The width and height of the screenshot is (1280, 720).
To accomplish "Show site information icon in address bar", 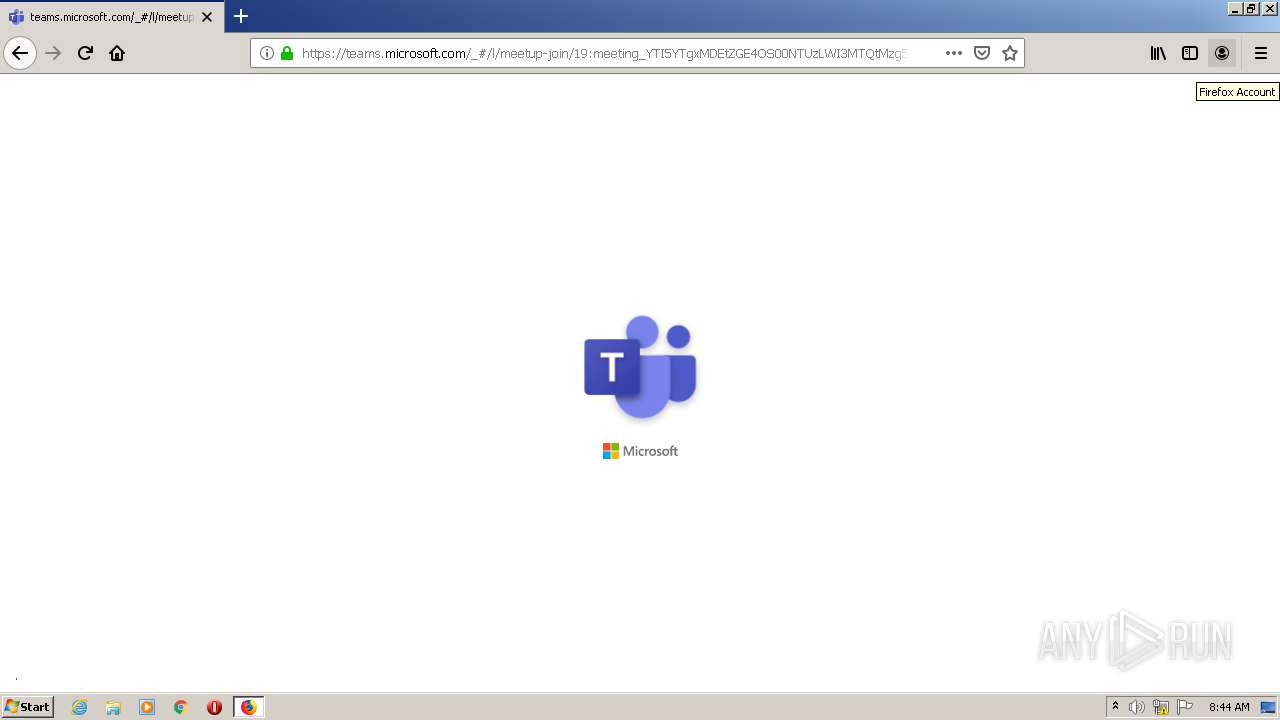I will [267, 53].
